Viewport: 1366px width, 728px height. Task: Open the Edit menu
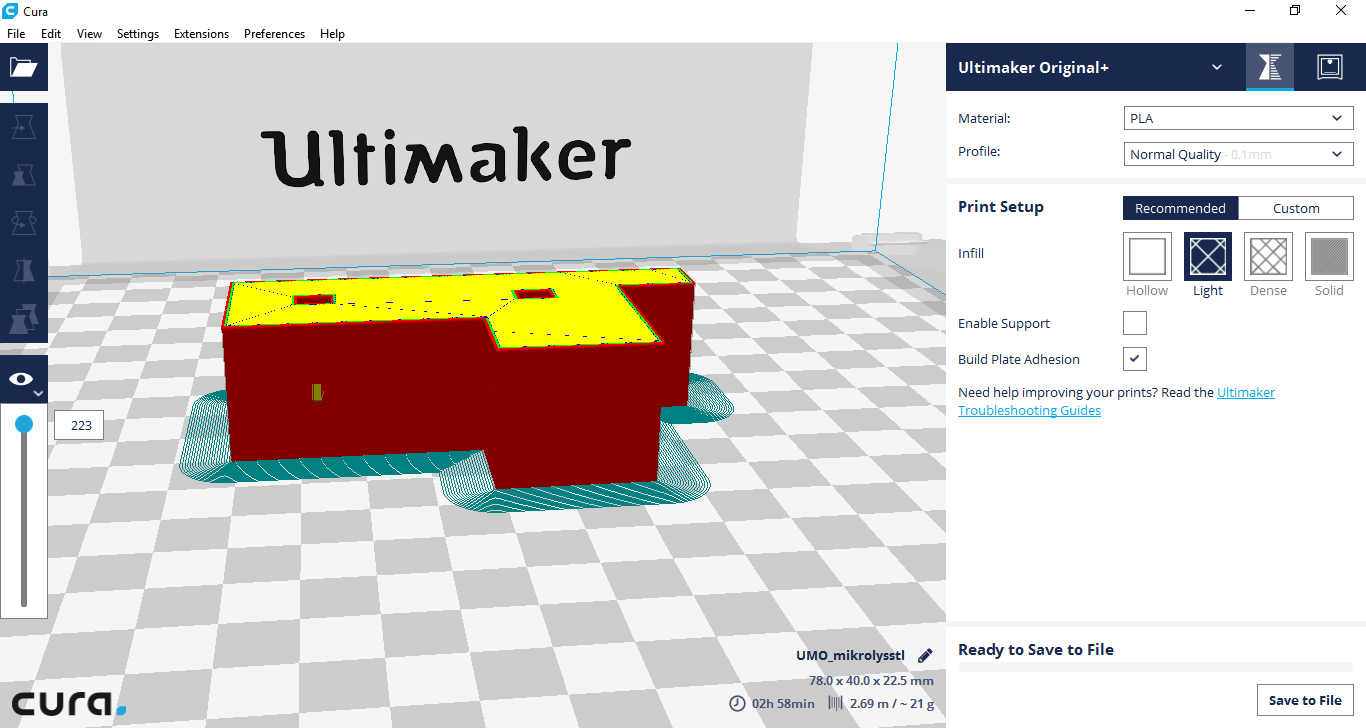coord(51,33)
